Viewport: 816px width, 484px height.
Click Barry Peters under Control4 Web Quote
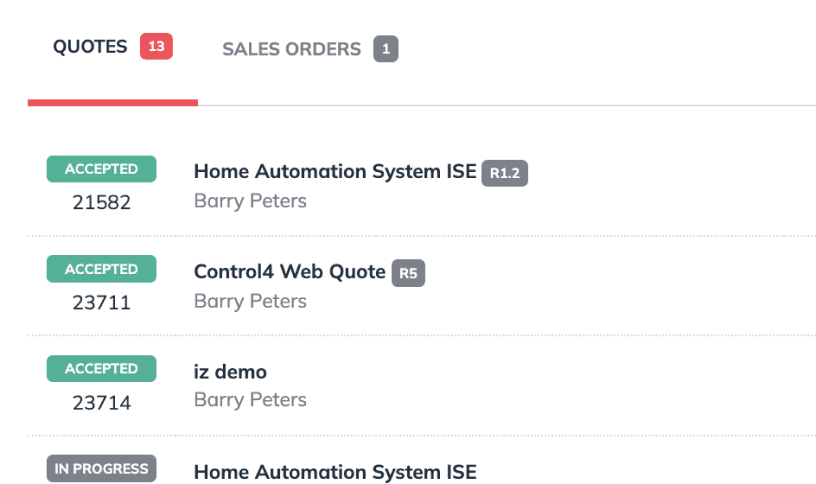click(x=250, y=301)
